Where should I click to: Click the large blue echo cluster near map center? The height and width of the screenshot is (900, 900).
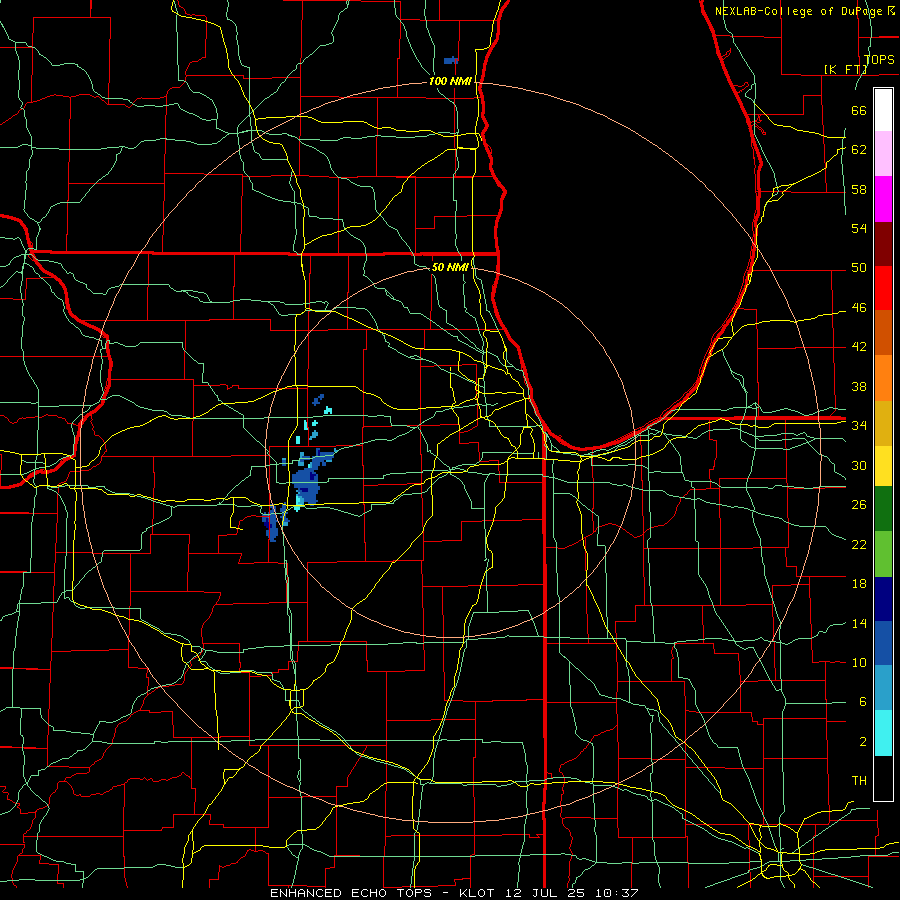click(x=307, y=481)
